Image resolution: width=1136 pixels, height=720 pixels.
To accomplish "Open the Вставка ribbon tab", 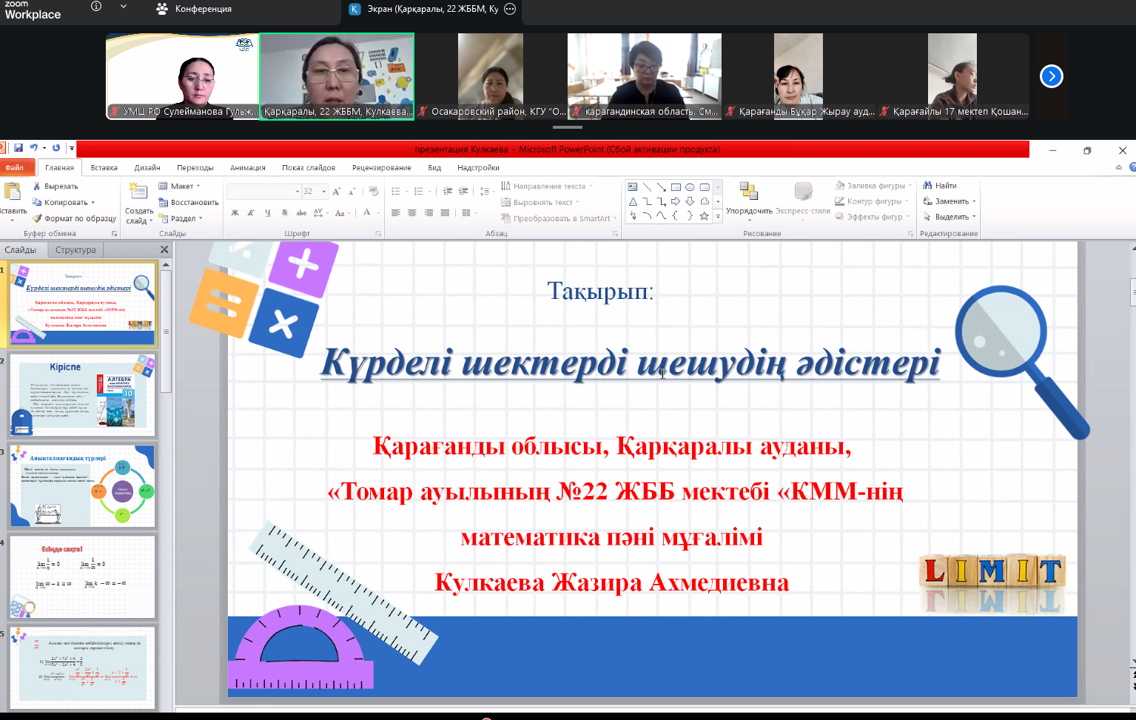I will click(x=104, y=168).
